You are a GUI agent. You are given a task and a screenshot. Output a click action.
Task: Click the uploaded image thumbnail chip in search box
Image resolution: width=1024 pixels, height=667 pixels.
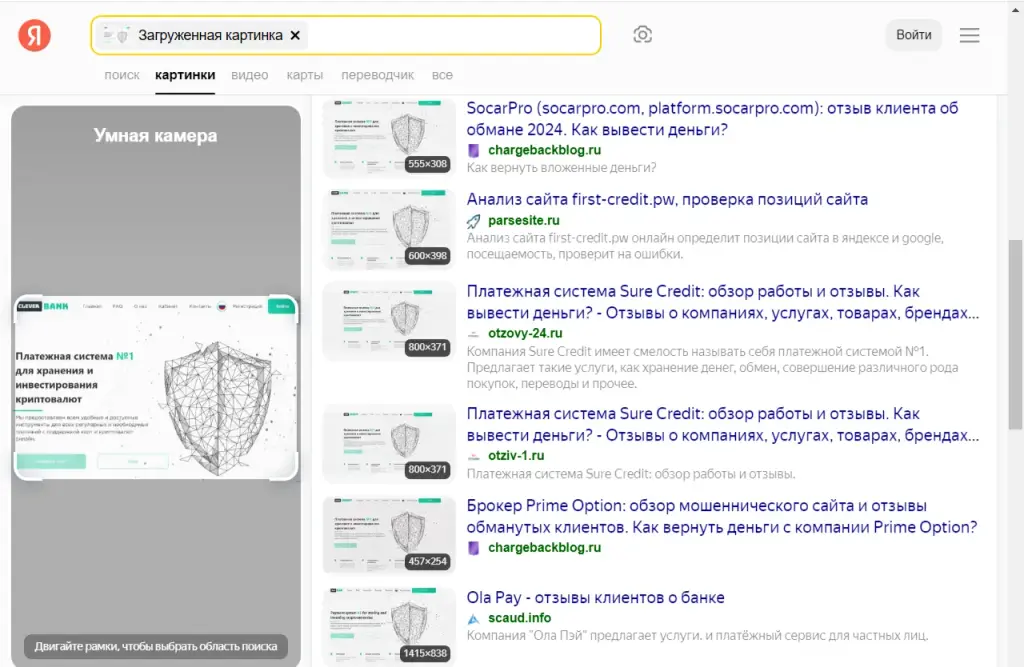pos(116,35)
